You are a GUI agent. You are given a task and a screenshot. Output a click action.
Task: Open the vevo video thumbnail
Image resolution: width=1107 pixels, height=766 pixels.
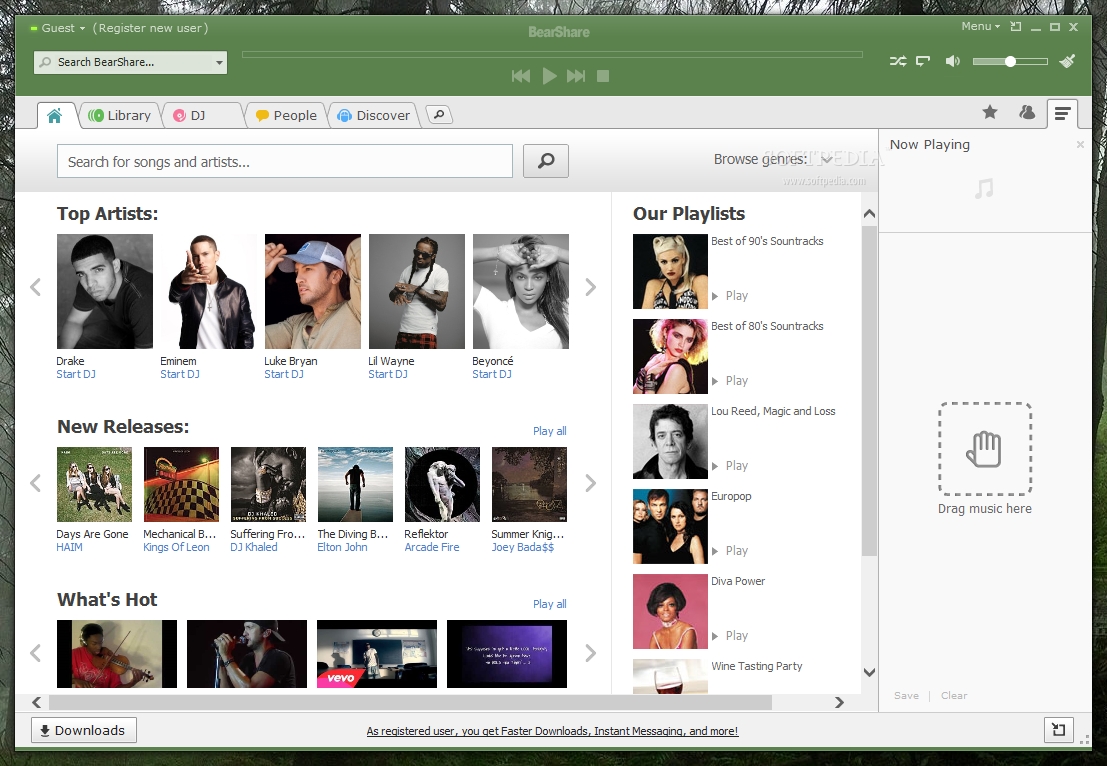[377, 654]
